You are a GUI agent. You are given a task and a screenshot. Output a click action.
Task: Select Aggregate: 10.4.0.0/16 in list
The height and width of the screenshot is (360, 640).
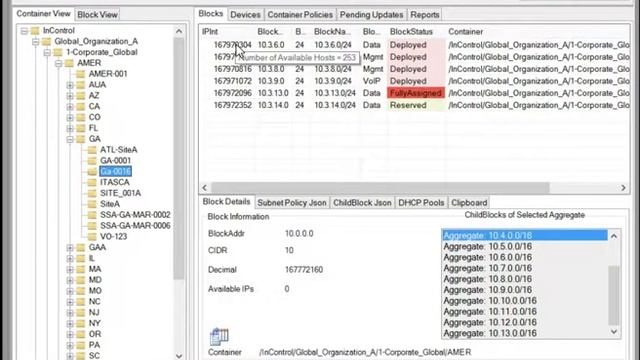[525, 236]
